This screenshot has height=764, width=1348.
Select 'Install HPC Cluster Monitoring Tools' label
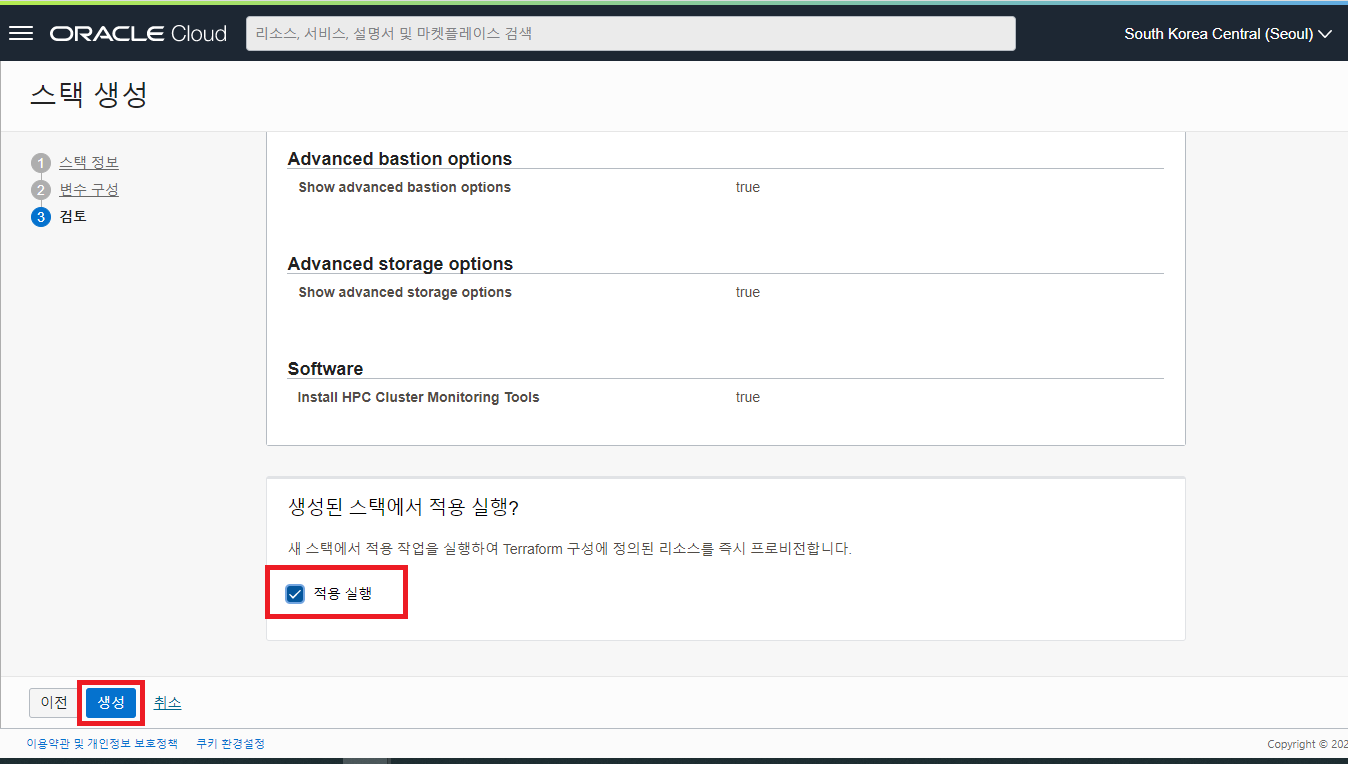[418, 397]
